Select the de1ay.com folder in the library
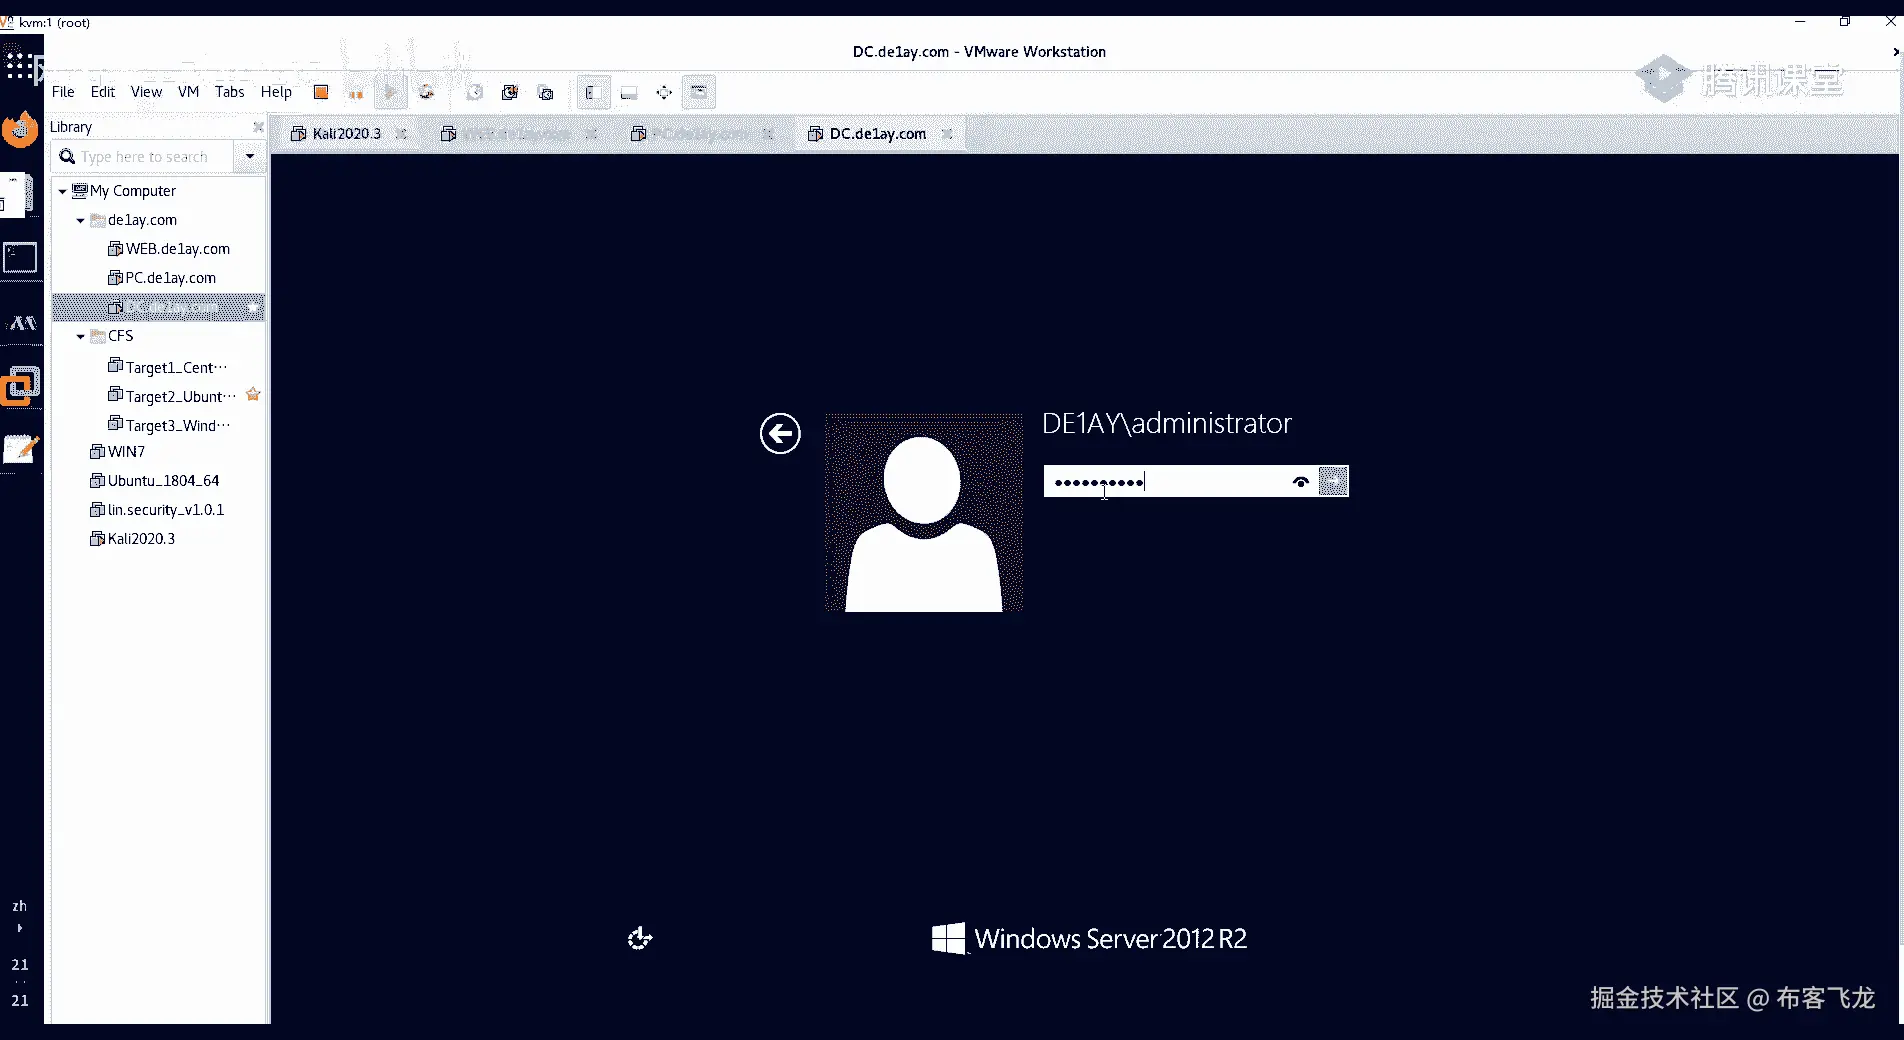This screenshot has height=1040, width=1904. point(142,220)
